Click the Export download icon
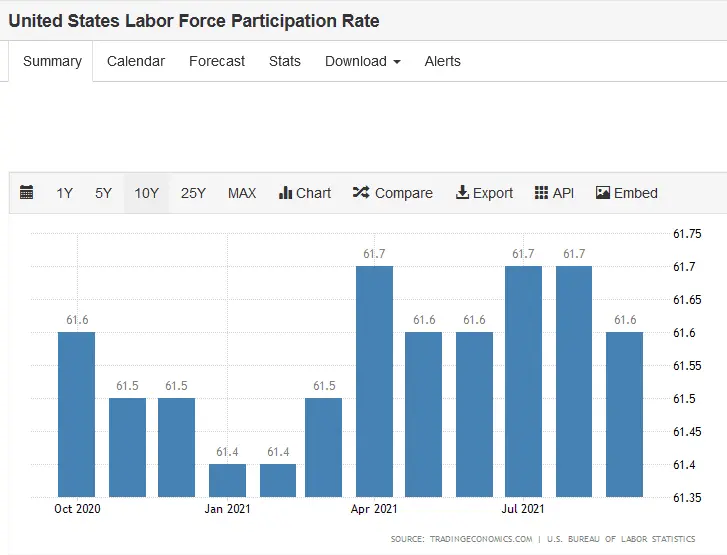This screenshot has height=555, width=727. click(x=462, y=193)
